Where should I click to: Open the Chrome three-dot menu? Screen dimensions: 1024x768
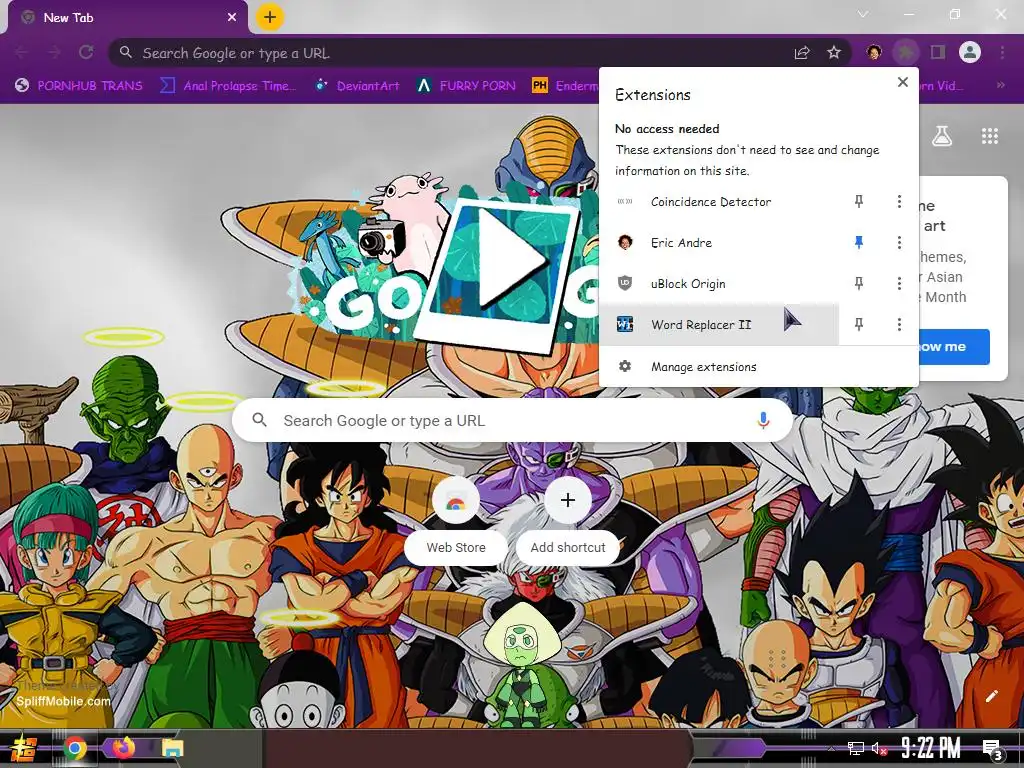tap(1002, 52)
